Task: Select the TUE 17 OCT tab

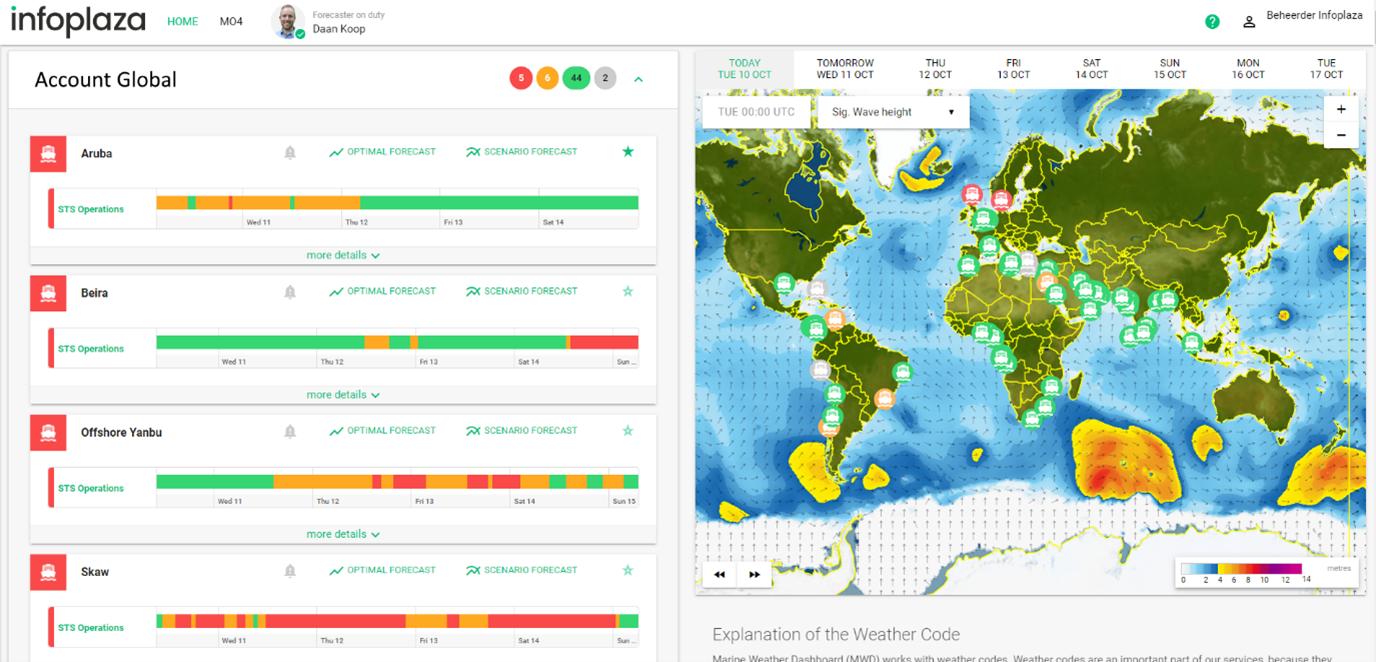Action: pos(1326,69)
